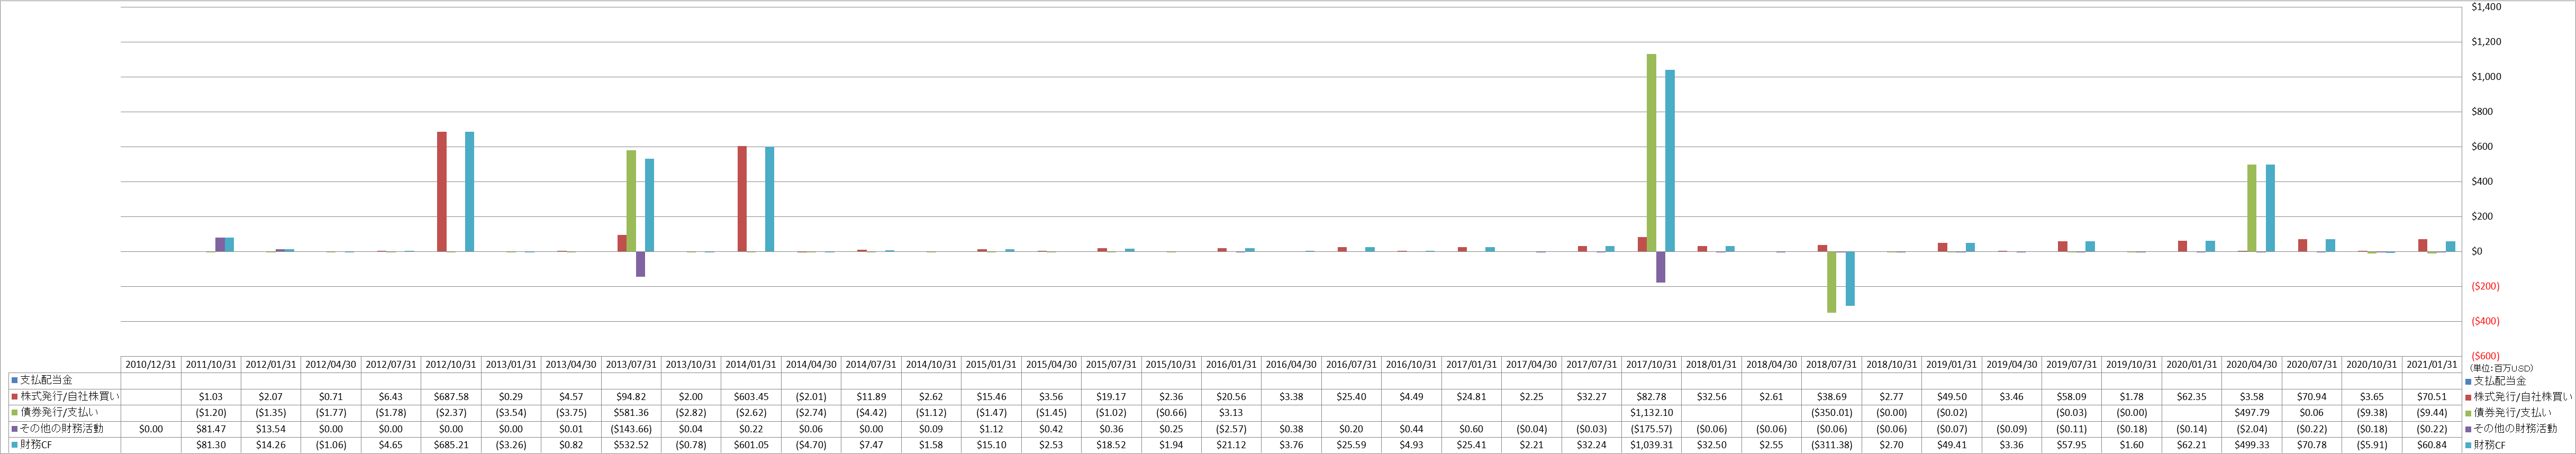
Task: Click the $685.21 financing CF cell
Action: click(451, 445)
